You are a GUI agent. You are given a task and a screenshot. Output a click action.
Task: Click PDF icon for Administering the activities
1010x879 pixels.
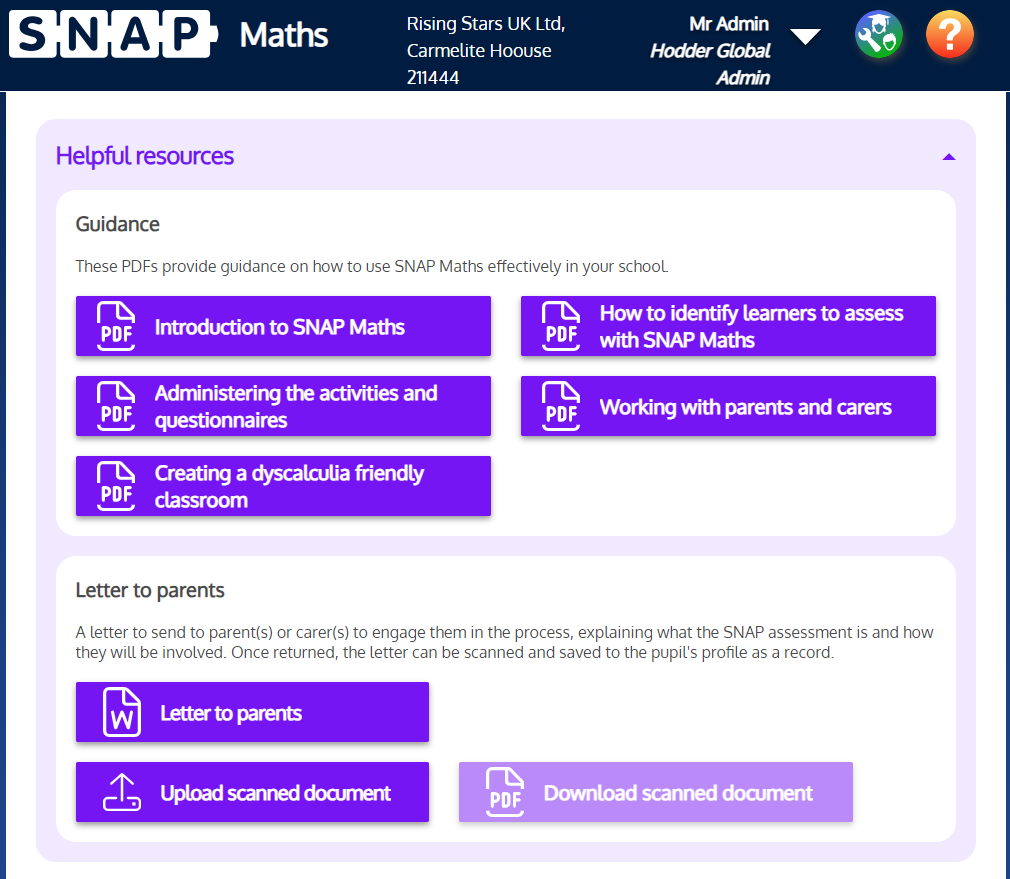117,406
